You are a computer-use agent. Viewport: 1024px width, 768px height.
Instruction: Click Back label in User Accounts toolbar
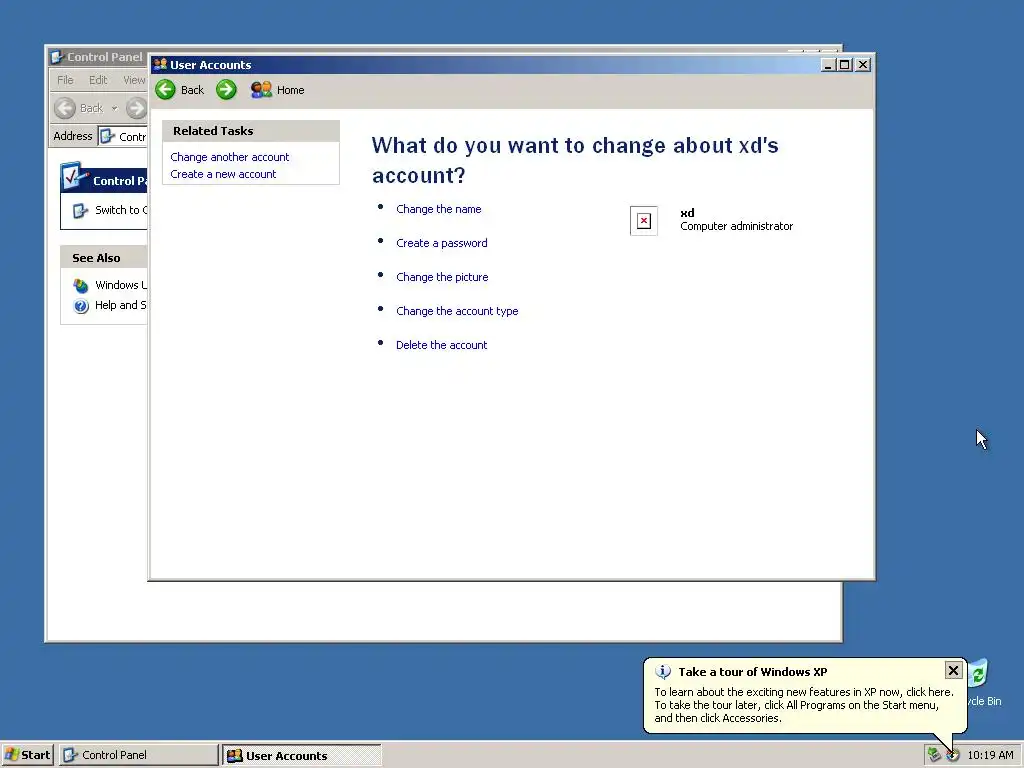coord(192,90)
